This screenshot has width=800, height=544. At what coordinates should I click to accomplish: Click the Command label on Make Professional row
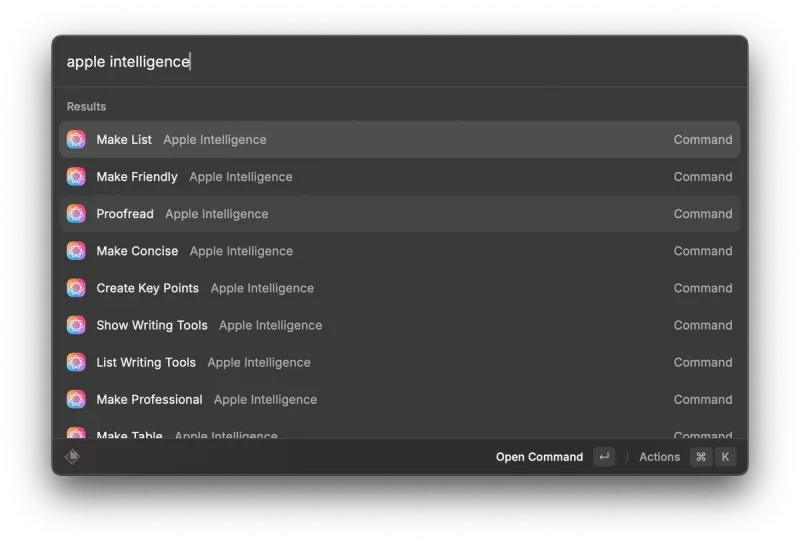pos(703,400)
